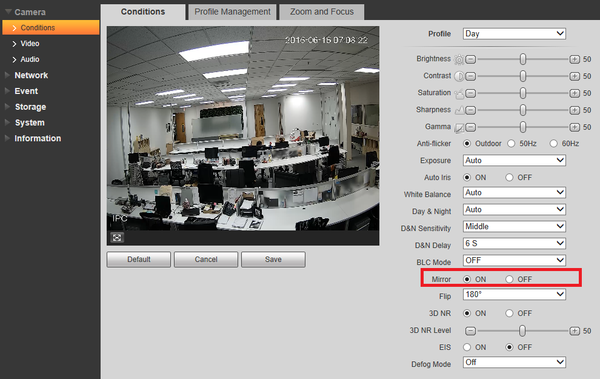This screenshot has height=379, width=600.
Task: Click the Default button
Action: (139, 260)
